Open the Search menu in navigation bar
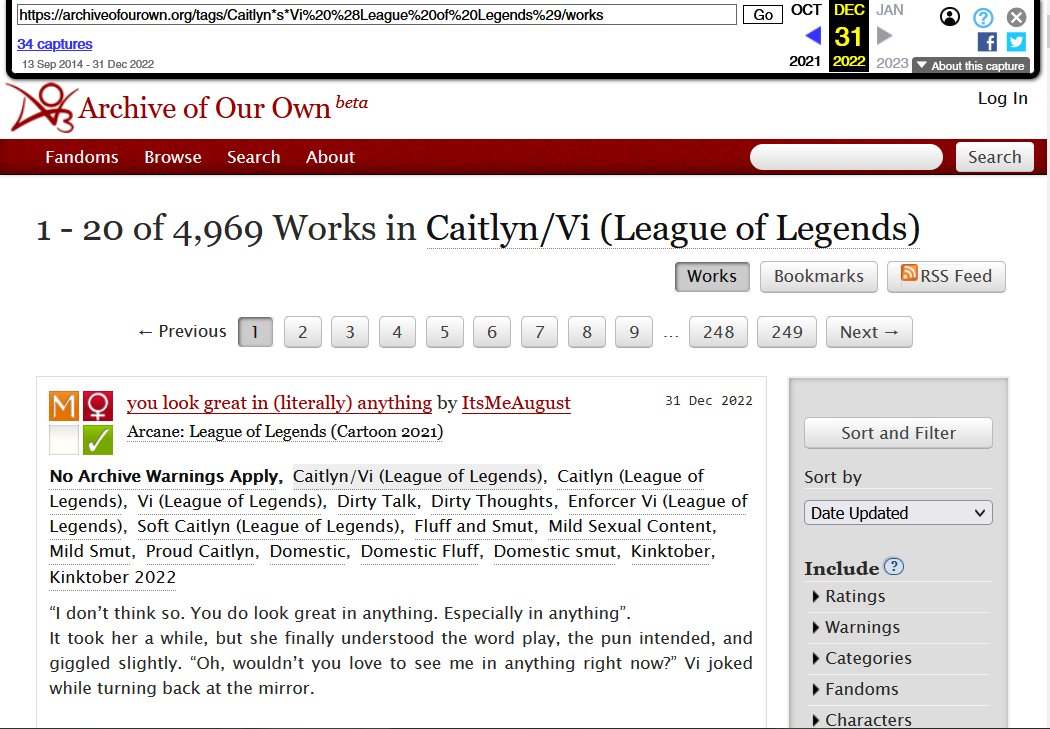1050x729 pixels. [x=253, y=157]
